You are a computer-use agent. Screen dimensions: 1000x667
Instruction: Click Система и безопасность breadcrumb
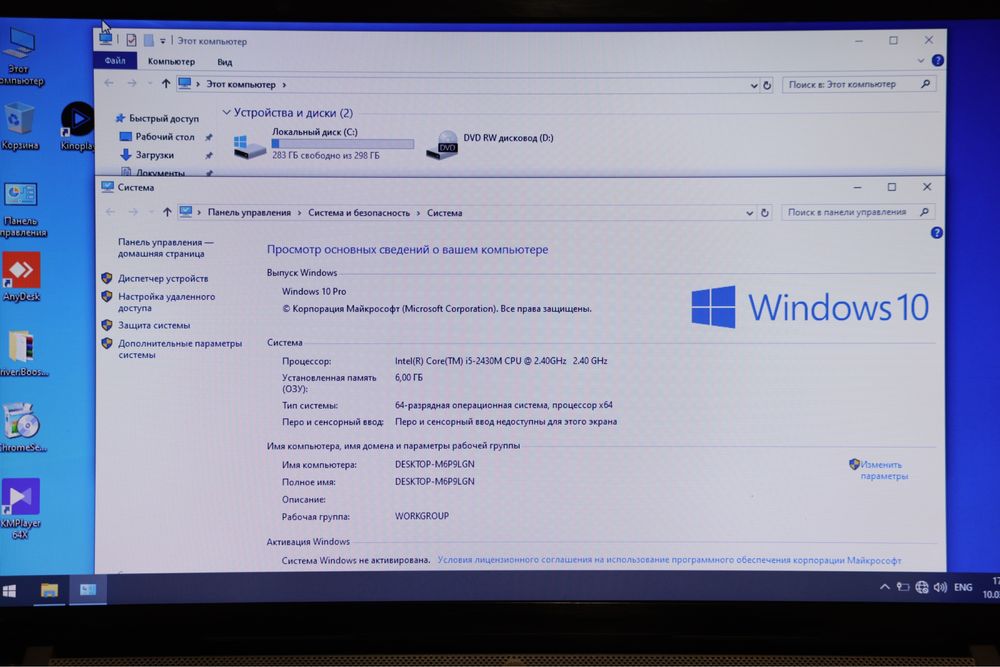click(x=359, y=213)
